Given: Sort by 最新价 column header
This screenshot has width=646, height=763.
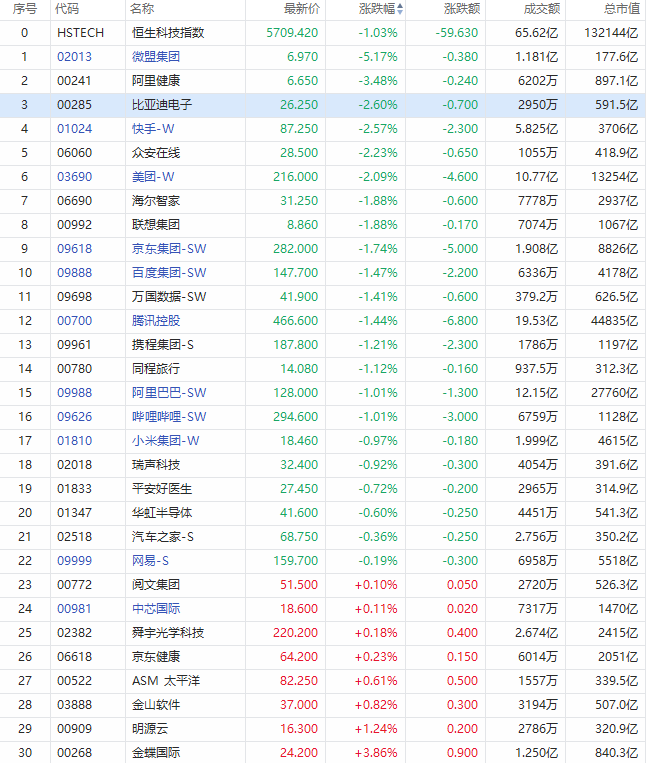Looking at the screenshot, I should click(302, 9).
